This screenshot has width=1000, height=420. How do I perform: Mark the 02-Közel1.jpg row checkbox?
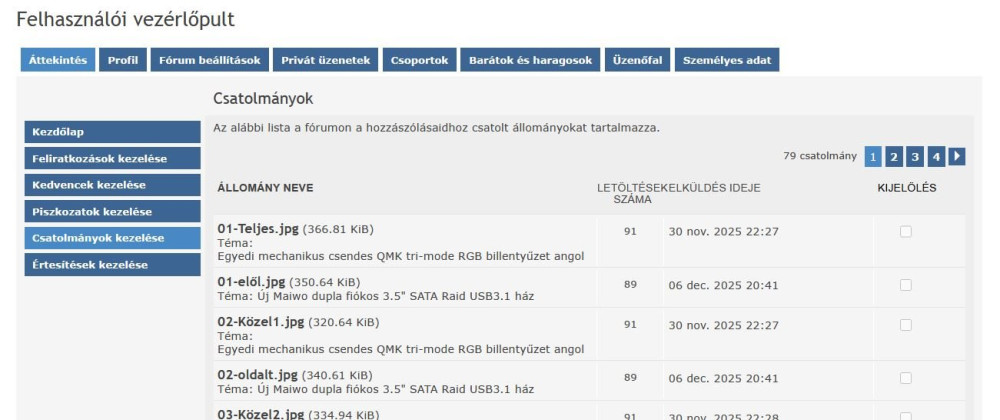click(906, 325)
